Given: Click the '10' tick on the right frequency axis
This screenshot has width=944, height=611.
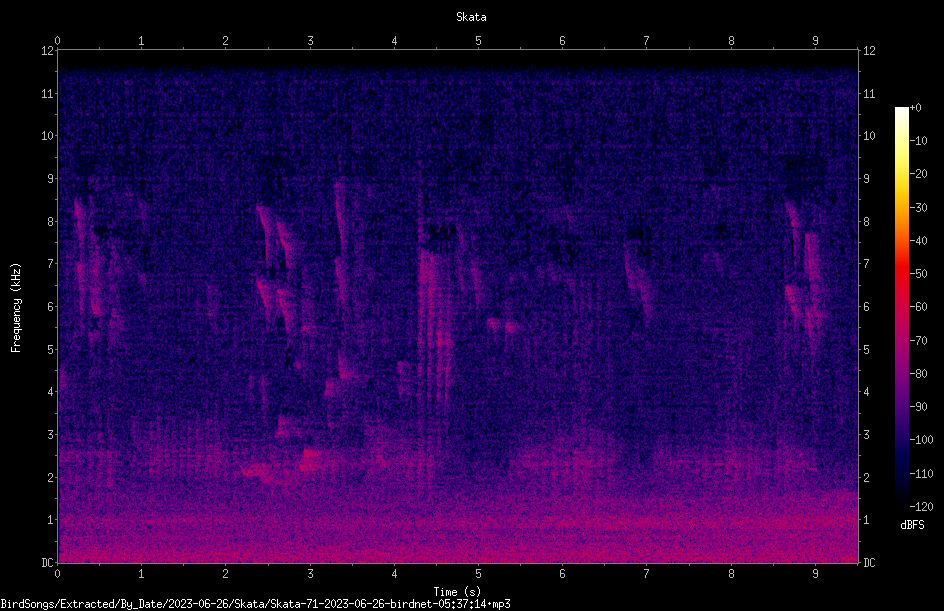Looking at the screenshot, I should tap(869, 136).
